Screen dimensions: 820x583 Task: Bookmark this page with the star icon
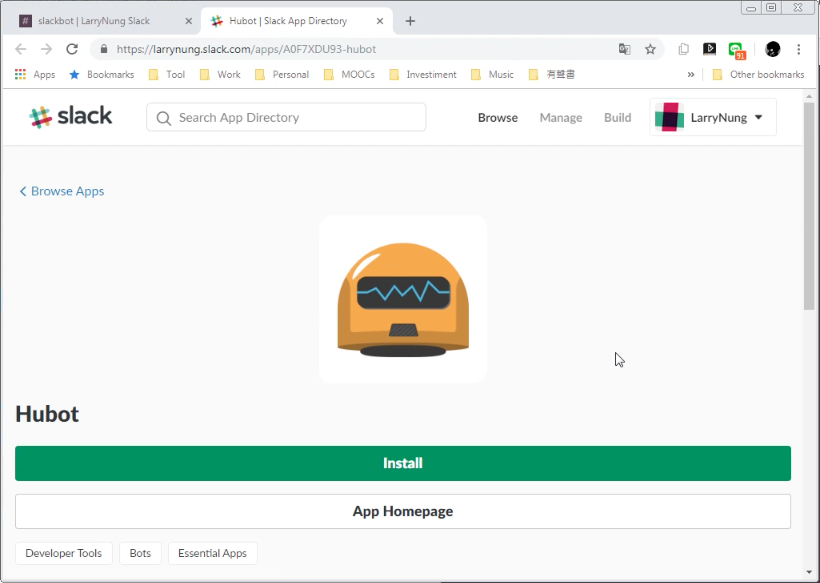[650, 49]
